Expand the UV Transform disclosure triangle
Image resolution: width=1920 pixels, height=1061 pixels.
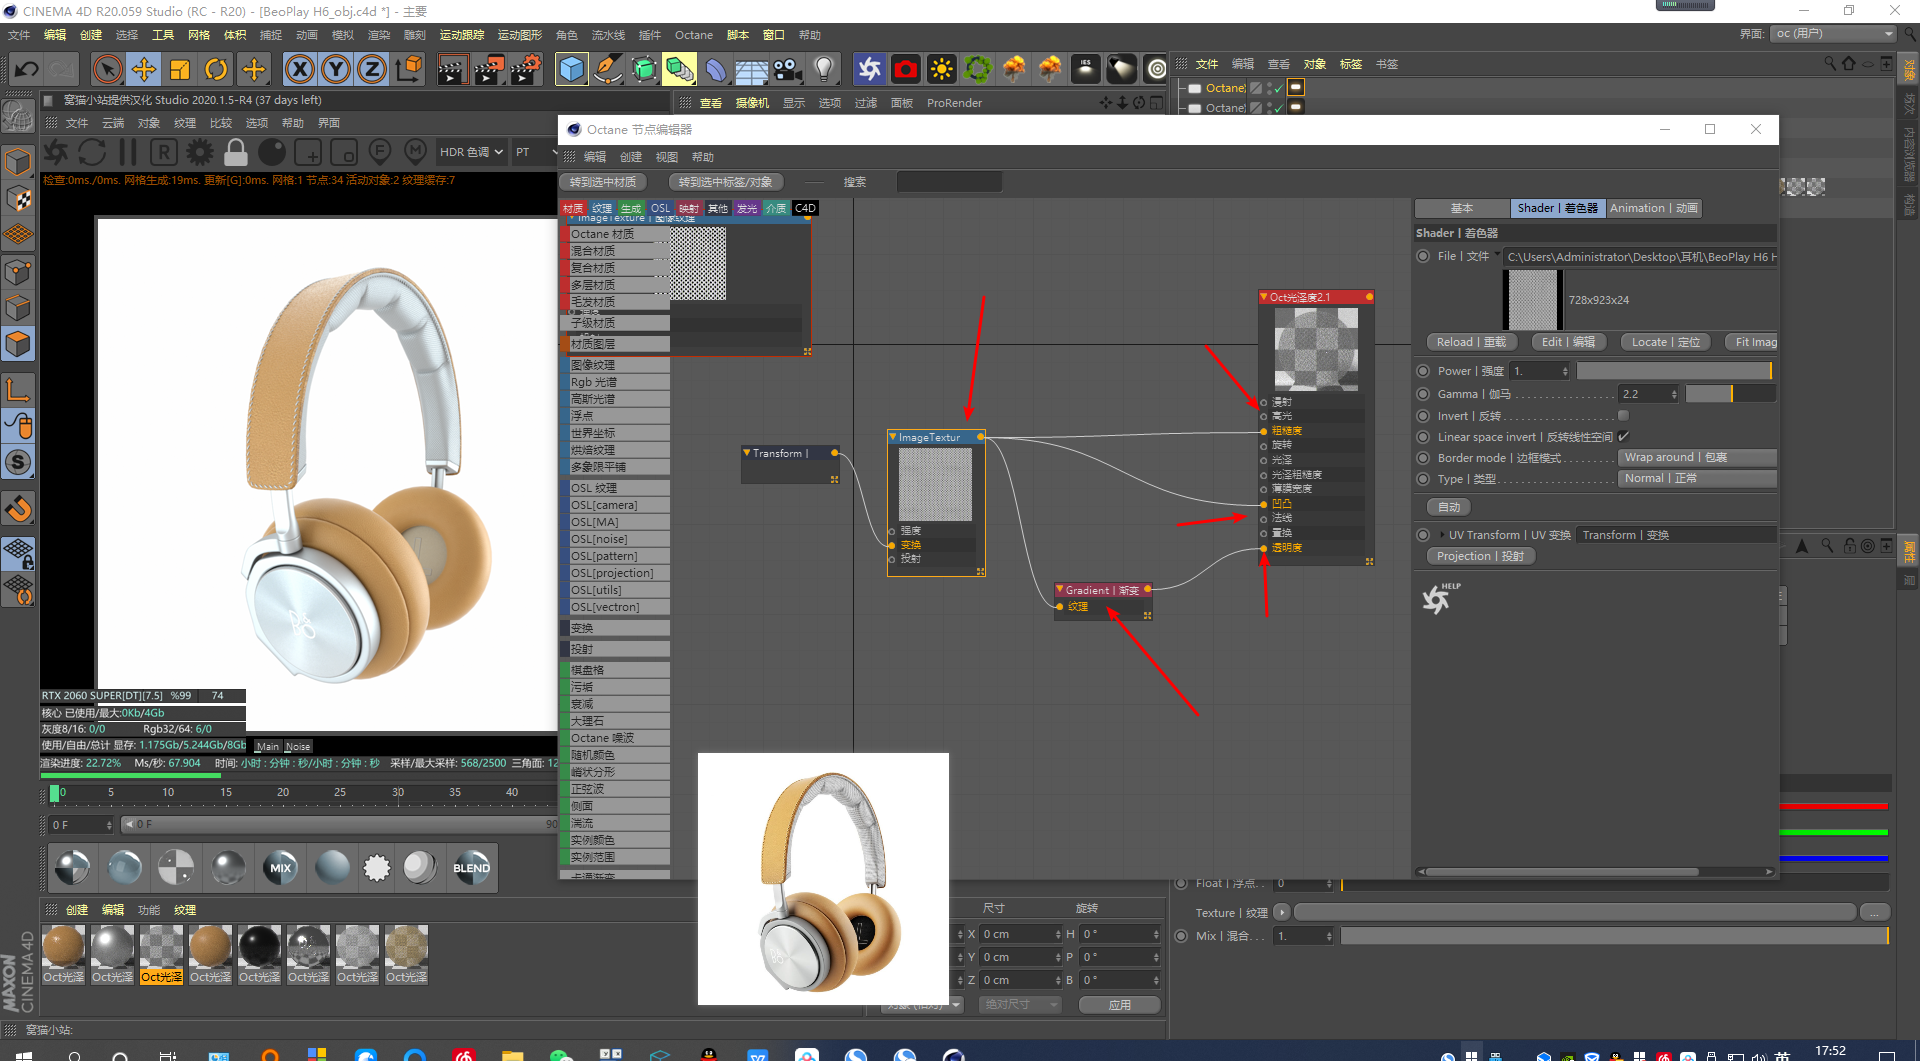click(x=1441, y=535)
